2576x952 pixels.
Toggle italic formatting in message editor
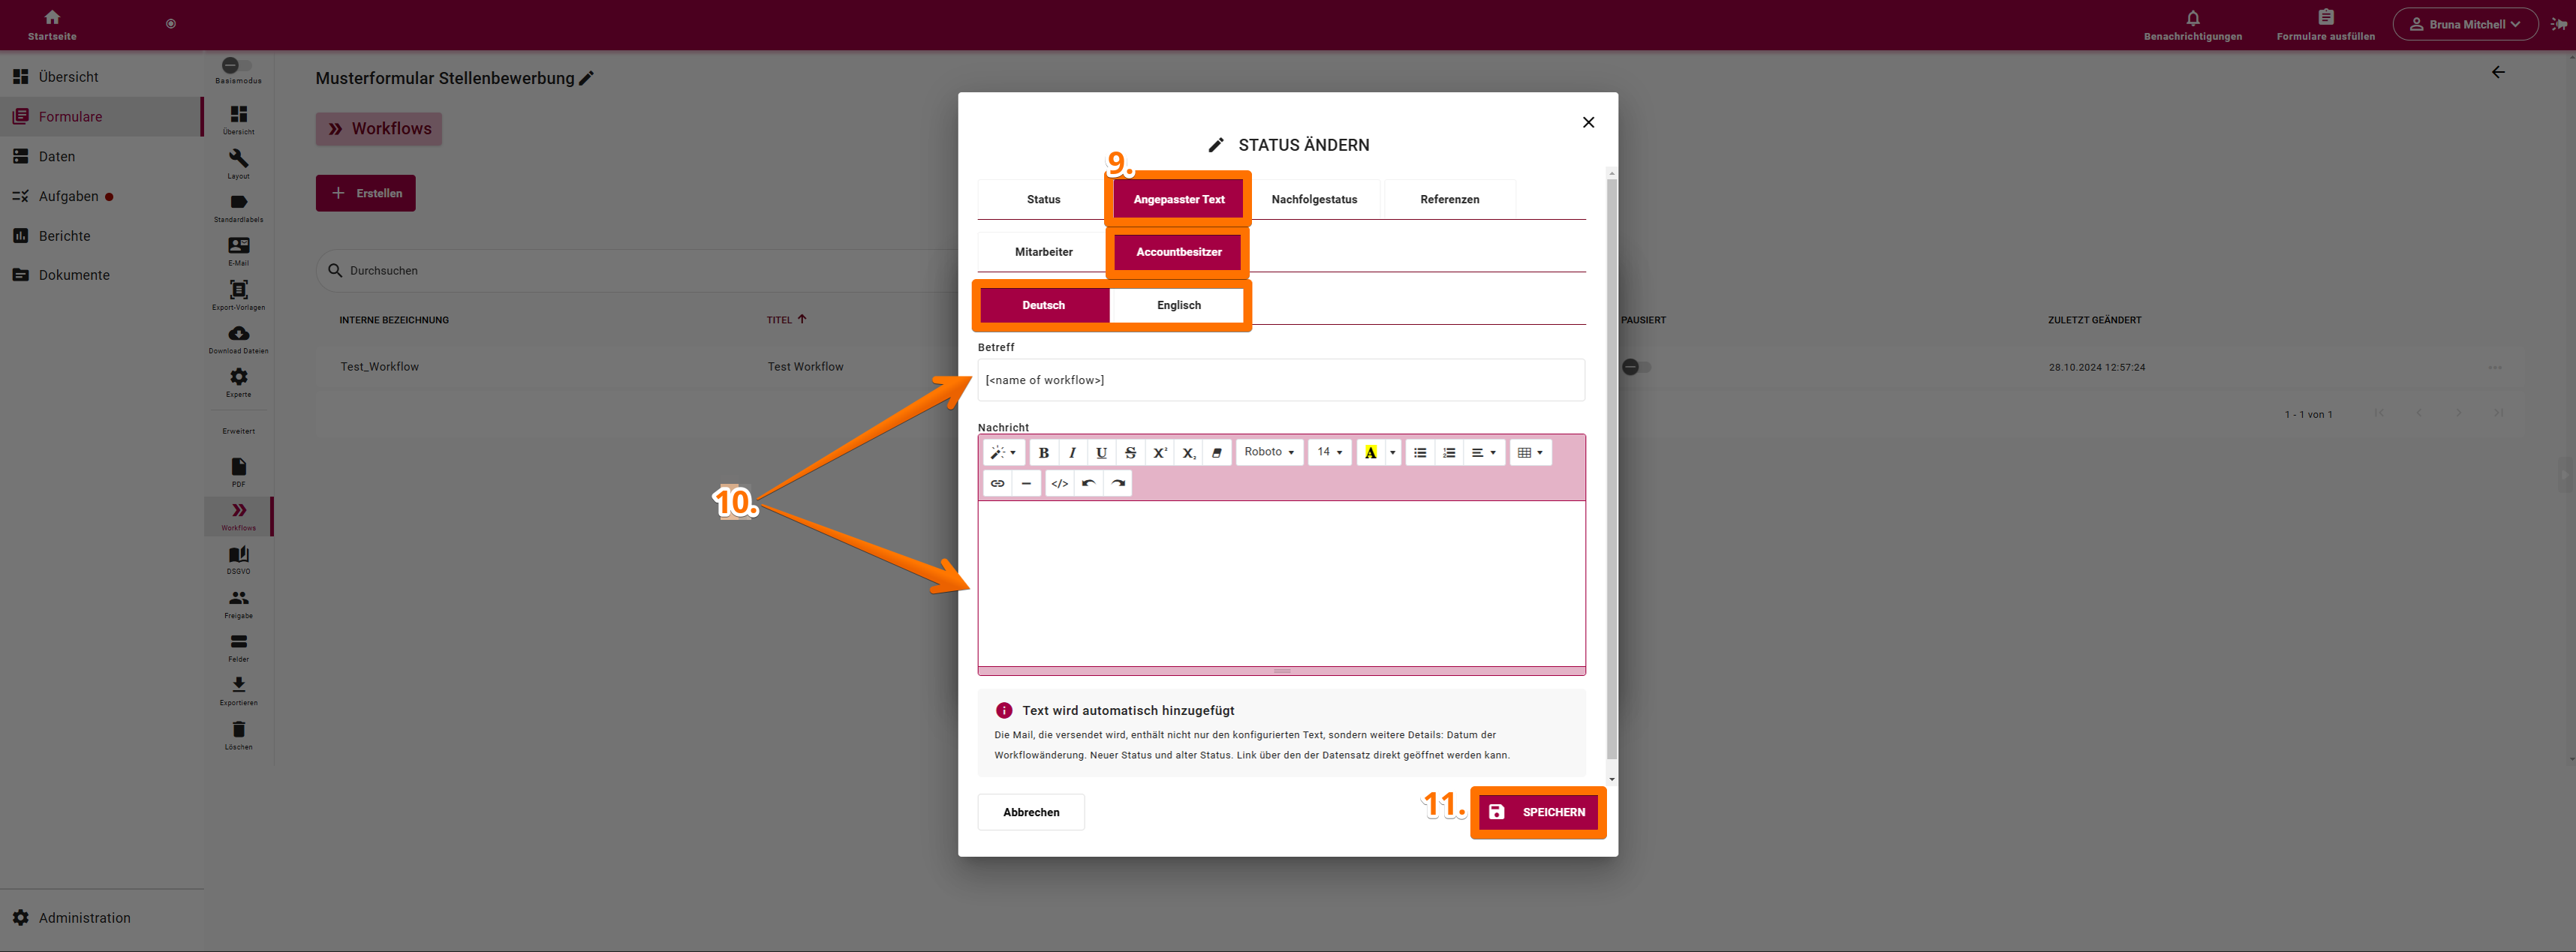(x=1072, y=453)
